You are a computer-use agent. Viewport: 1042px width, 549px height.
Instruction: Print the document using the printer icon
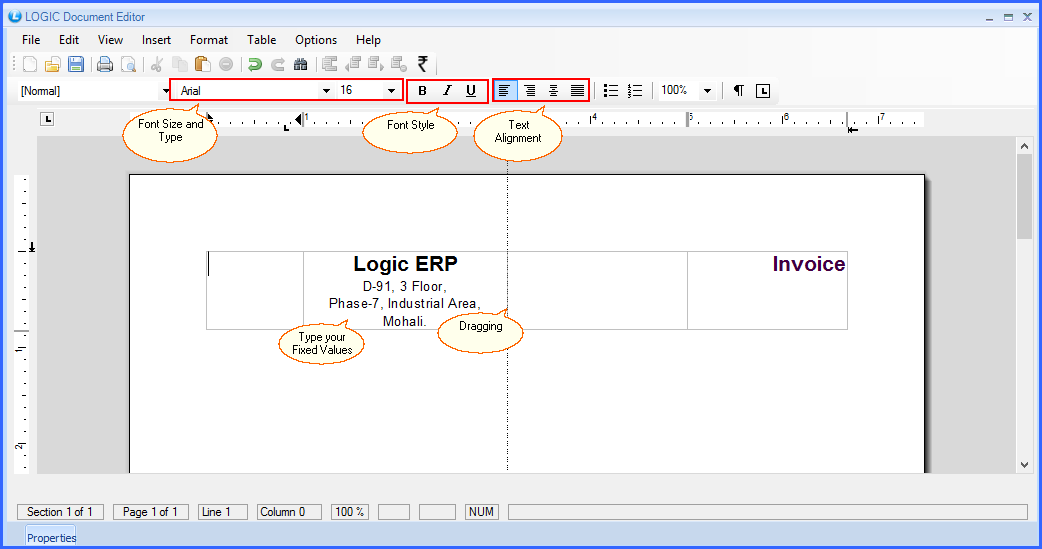coord(105,64)
